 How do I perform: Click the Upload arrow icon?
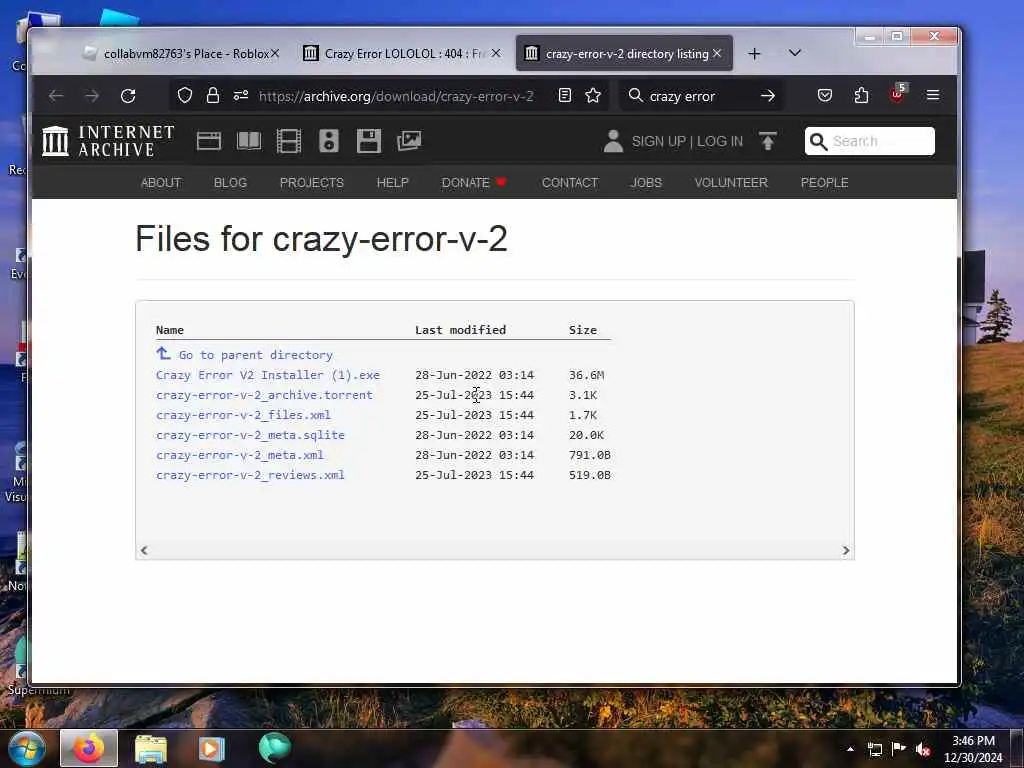pyautogui.click(x=768, y=140)
